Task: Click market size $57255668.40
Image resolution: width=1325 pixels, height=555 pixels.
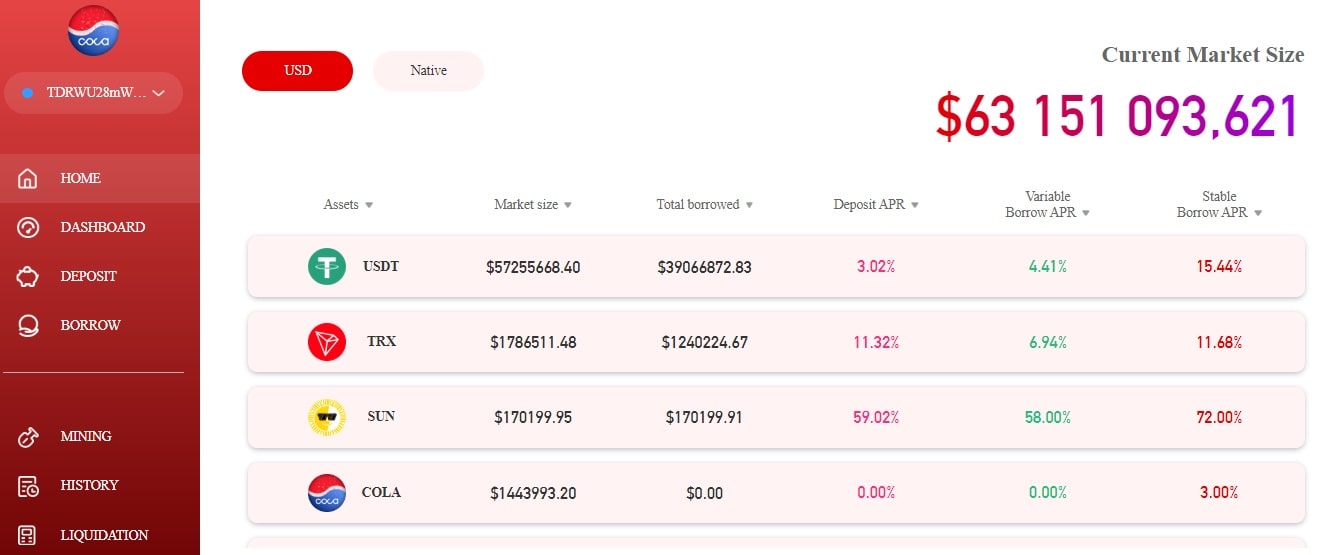Action: [533, 267]
